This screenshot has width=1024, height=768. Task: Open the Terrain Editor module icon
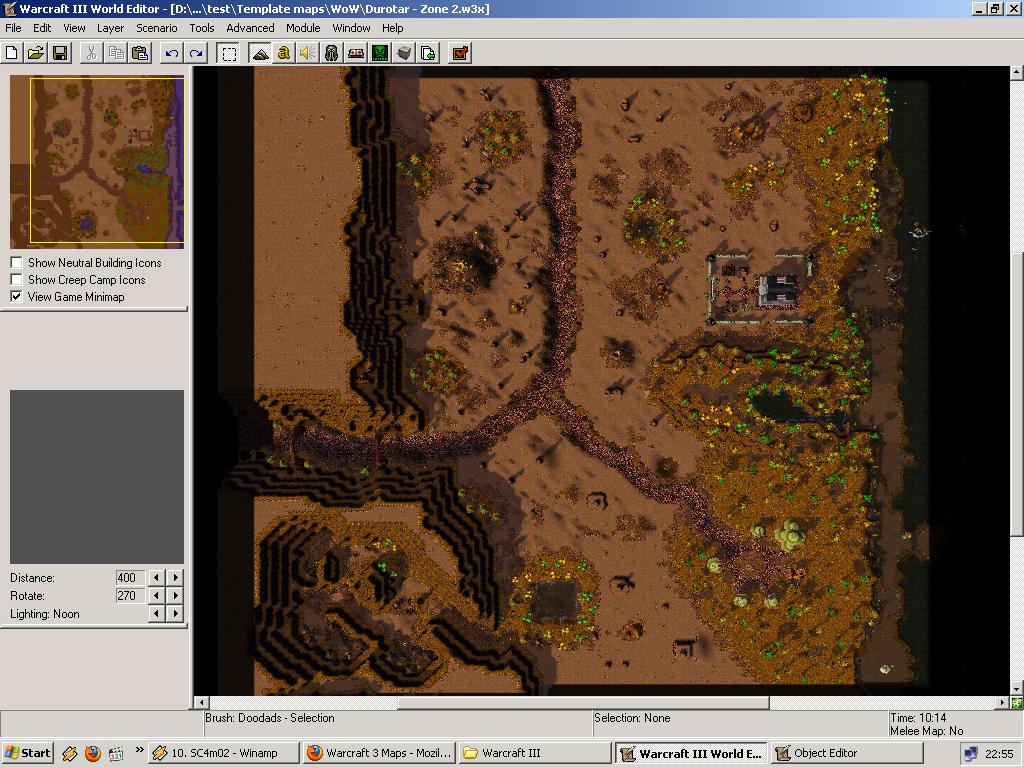tap(260, 53)
